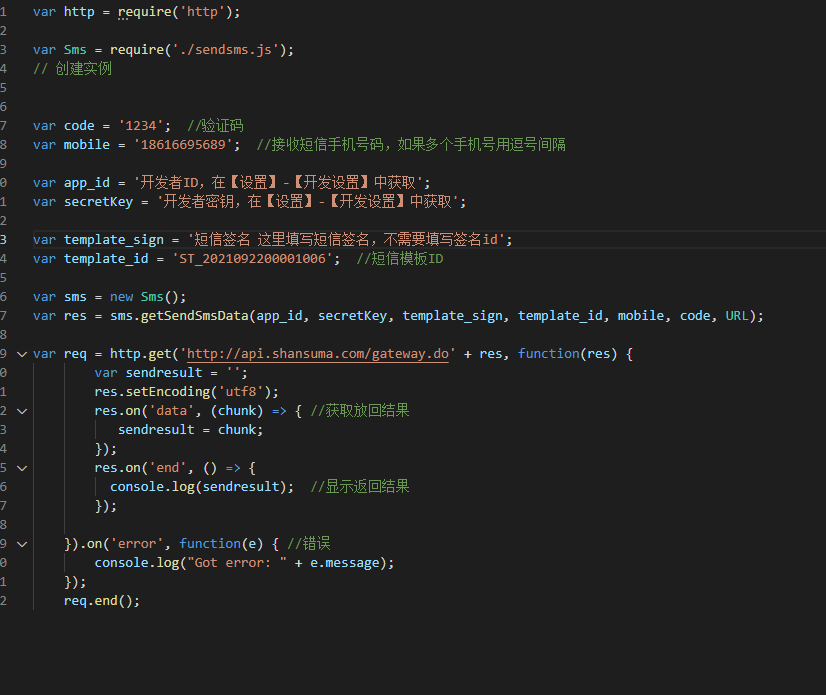This screenshot has height=695, width=826.
Task: Click the app_id variable declaration name
Action: pos(83,183)
